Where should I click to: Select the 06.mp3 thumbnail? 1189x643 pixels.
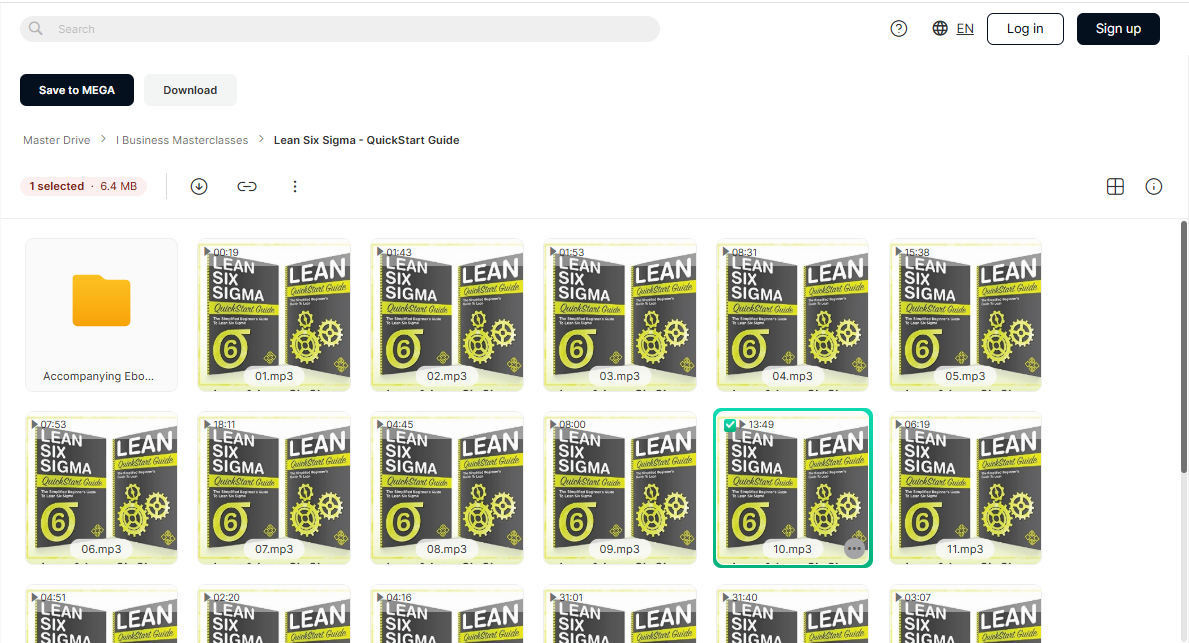pyautogui.click(x=102, y=488)
